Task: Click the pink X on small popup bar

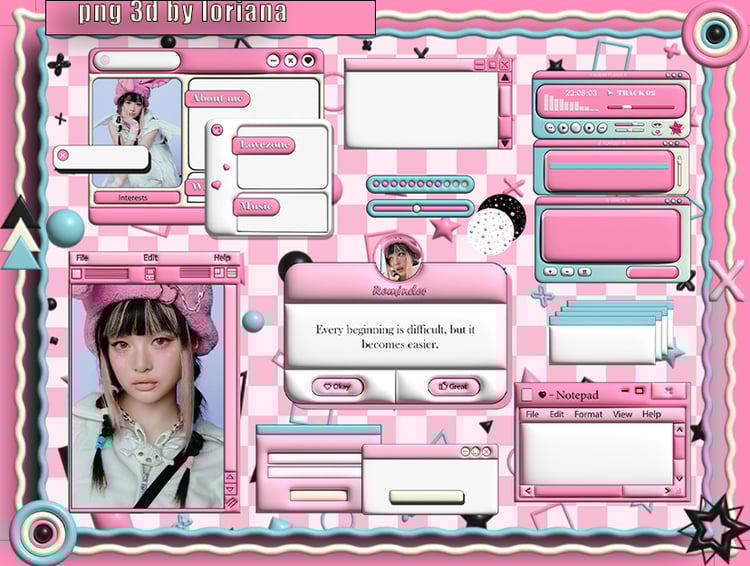Action: [63, 155]
